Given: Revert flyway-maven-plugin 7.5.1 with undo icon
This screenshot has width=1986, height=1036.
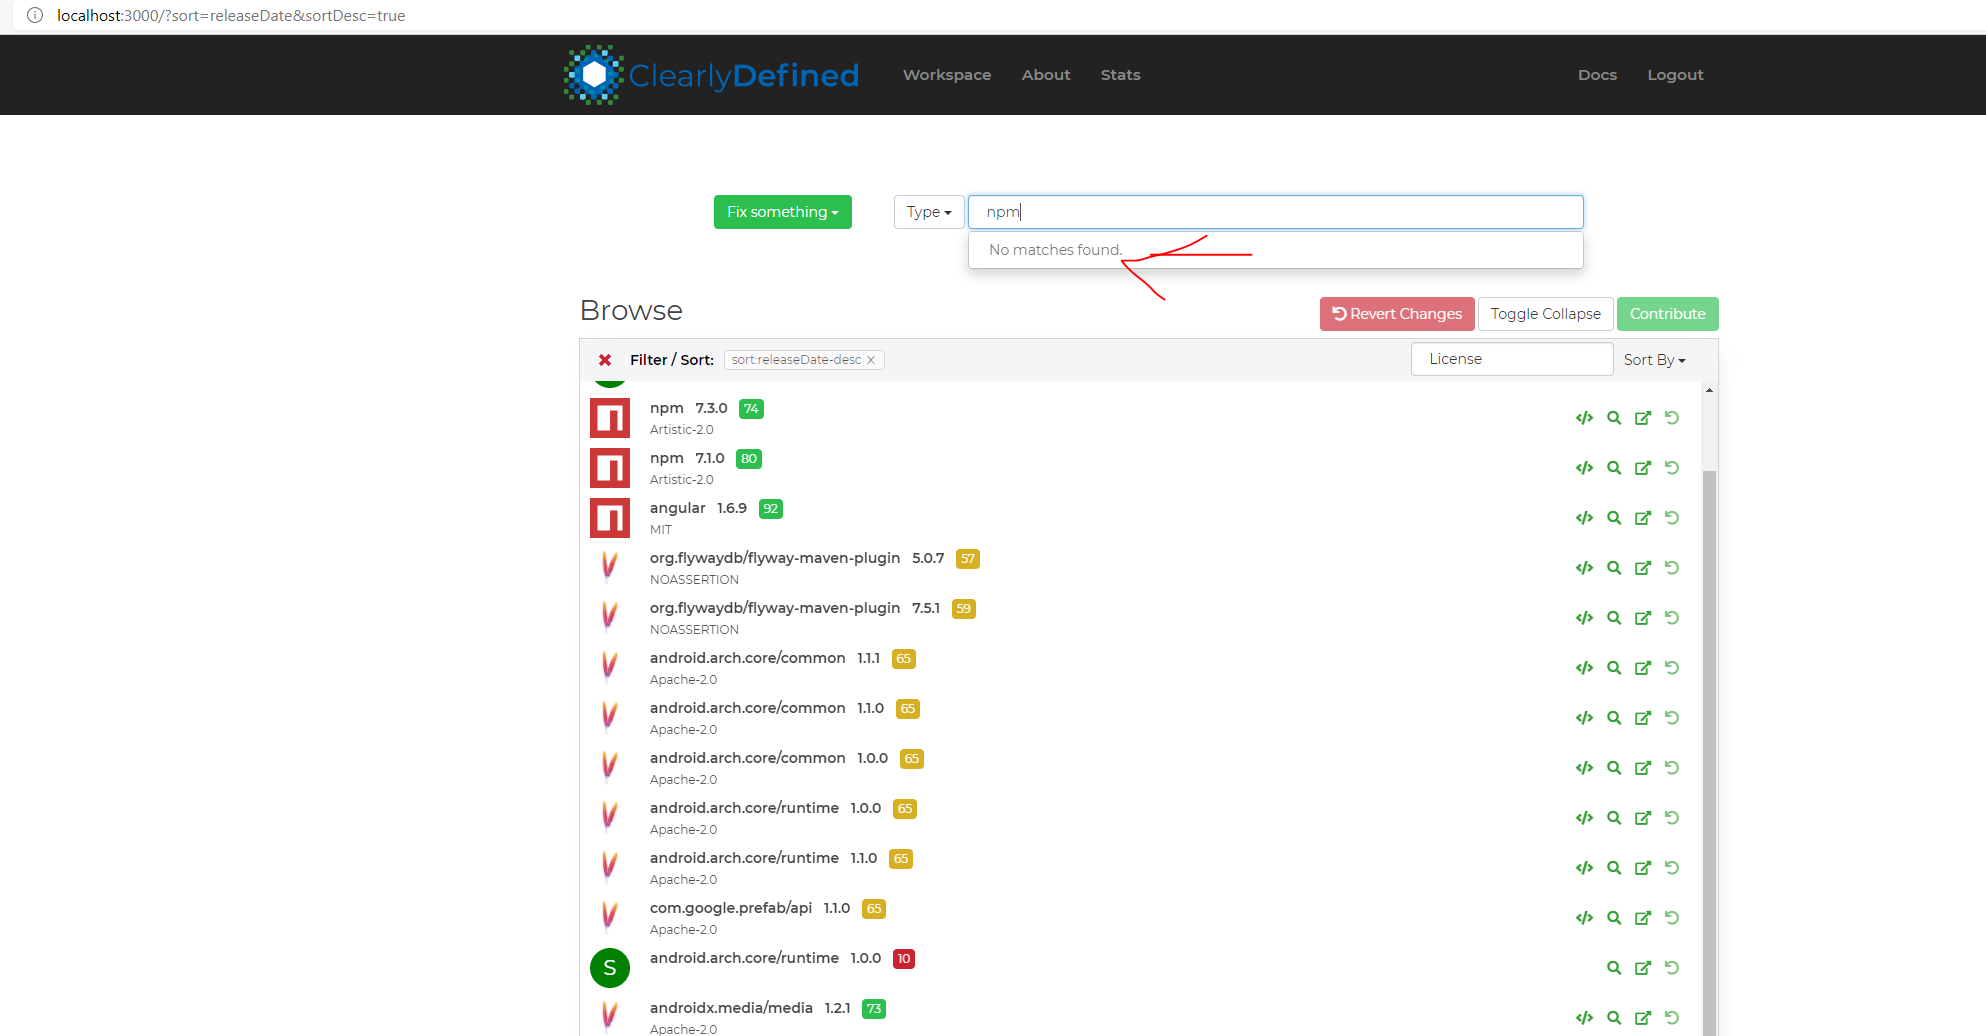Looking at the screenshot, I should (1672, 618).
